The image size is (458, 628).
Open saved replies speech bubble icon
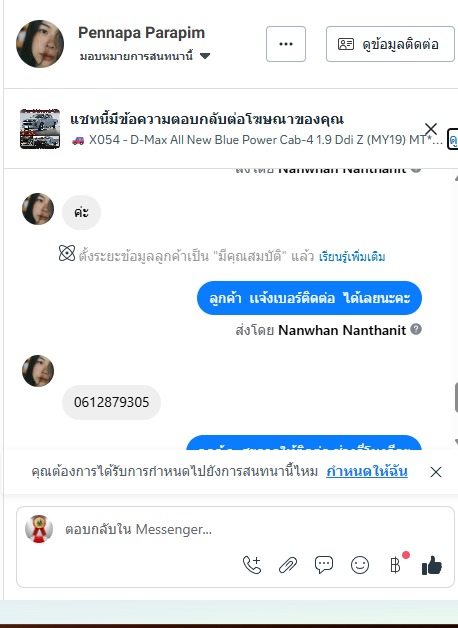point(323,565)
